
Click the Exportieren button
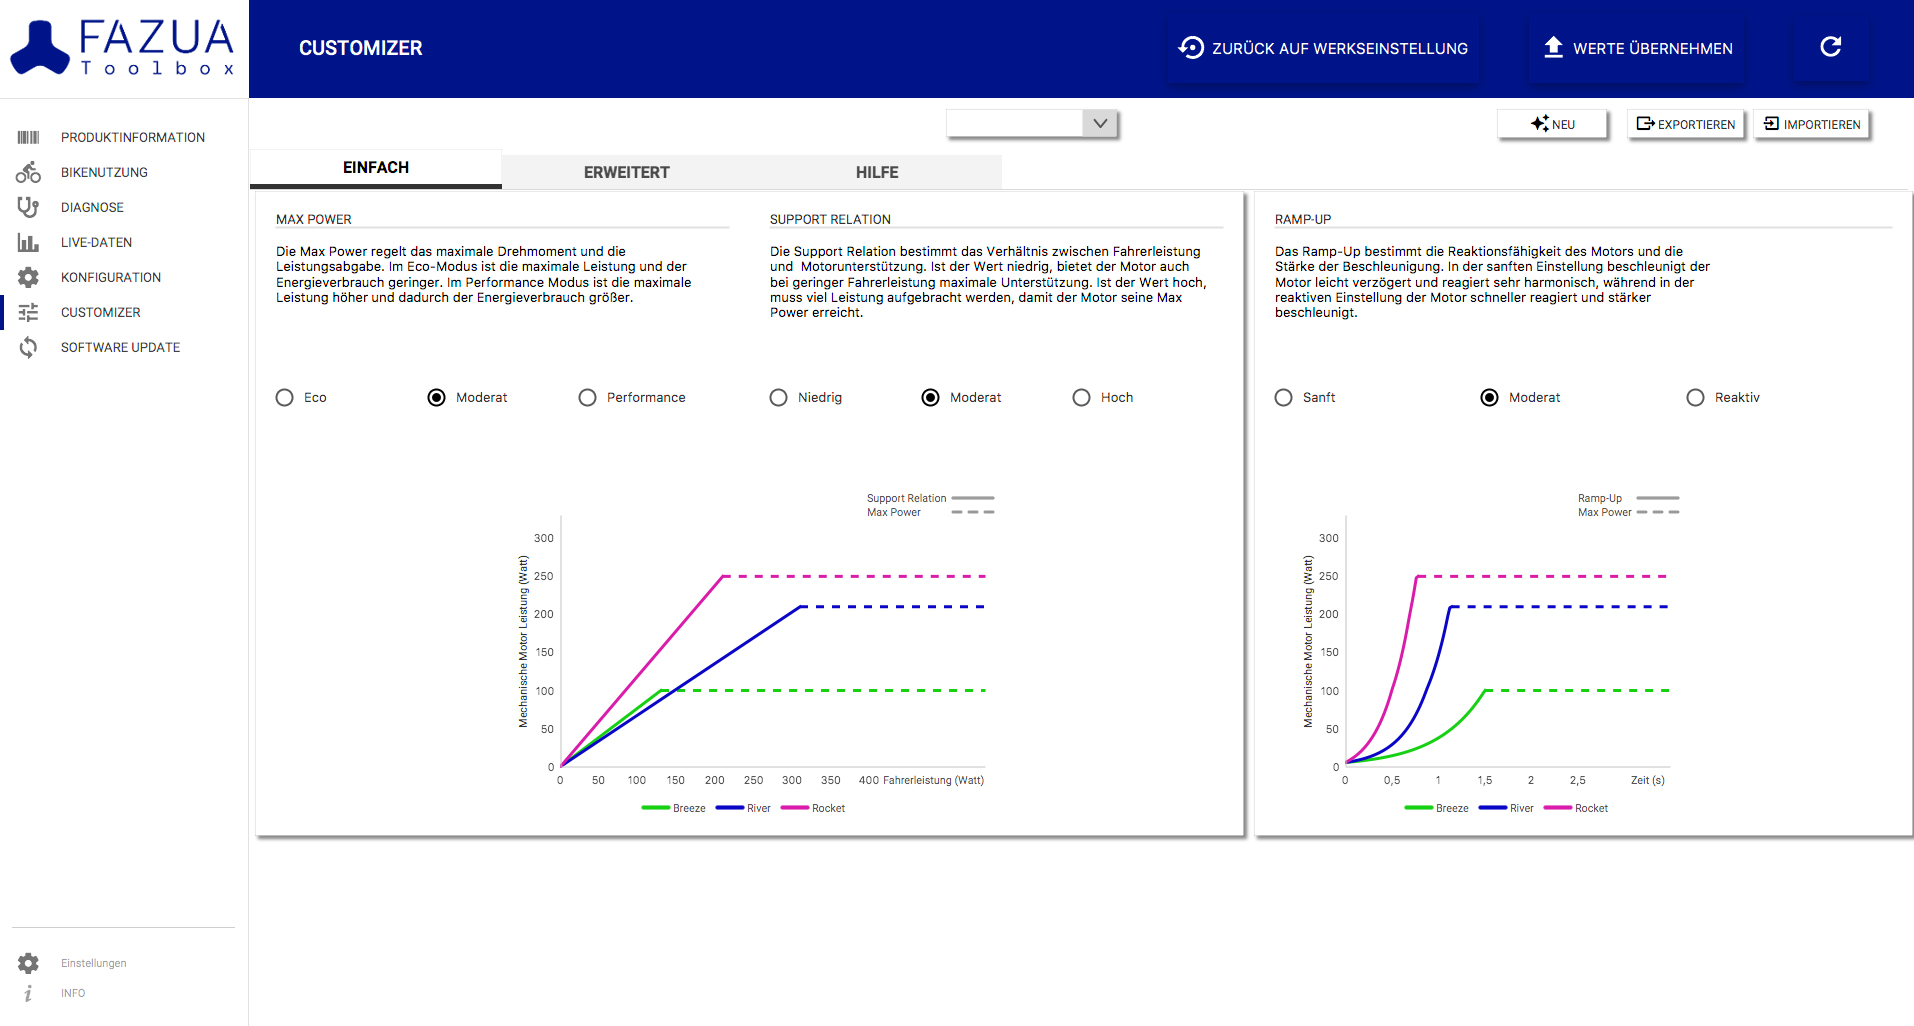pyautogui.click(x=1685, y=124)
